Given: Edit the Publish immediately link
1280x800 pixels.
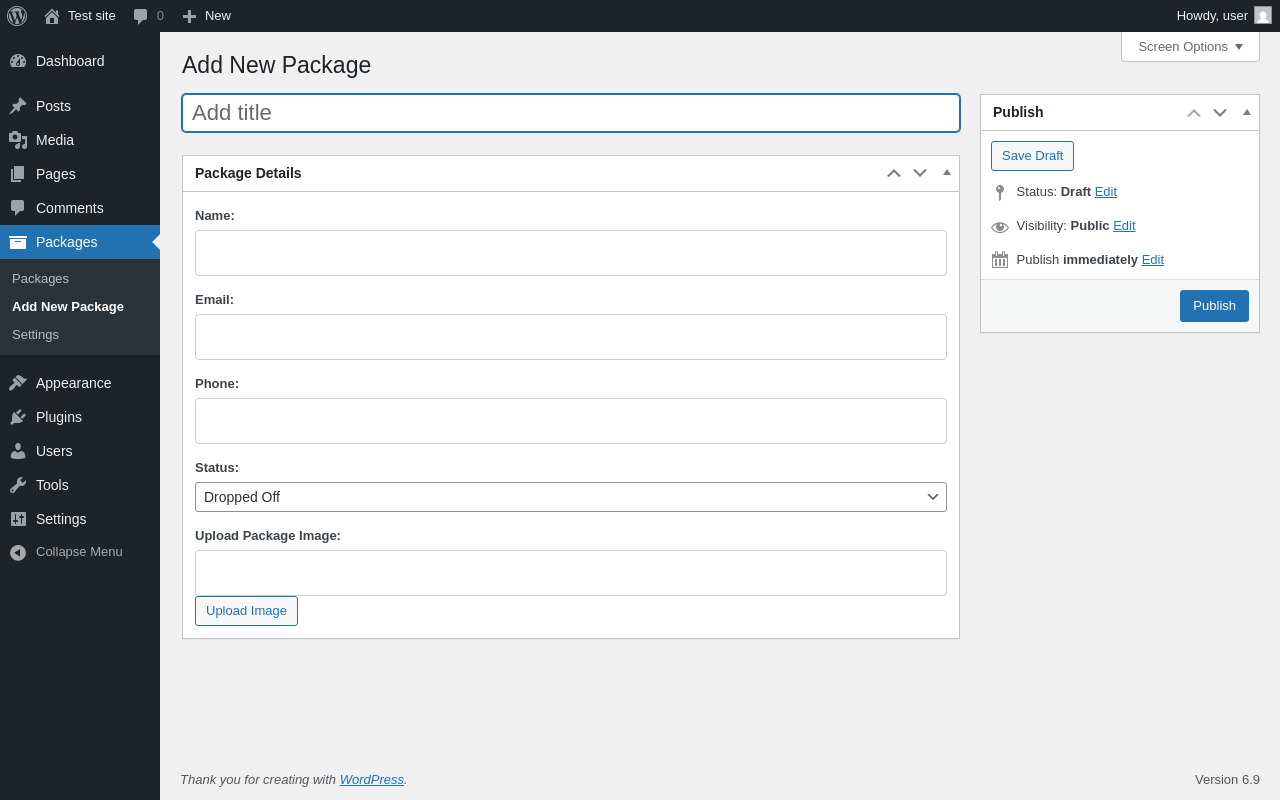Looking at the screenshot, I should tap(1153, 260).
